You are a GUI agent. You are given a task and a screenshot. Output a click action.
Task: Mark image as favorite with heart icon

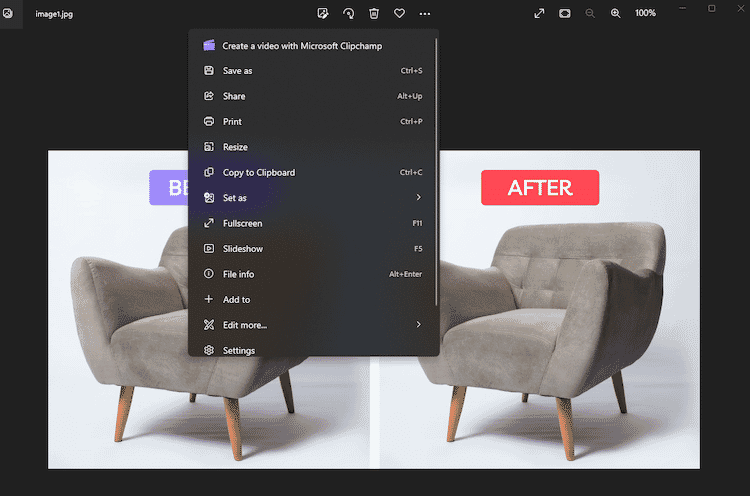click(x=399, y=13)
